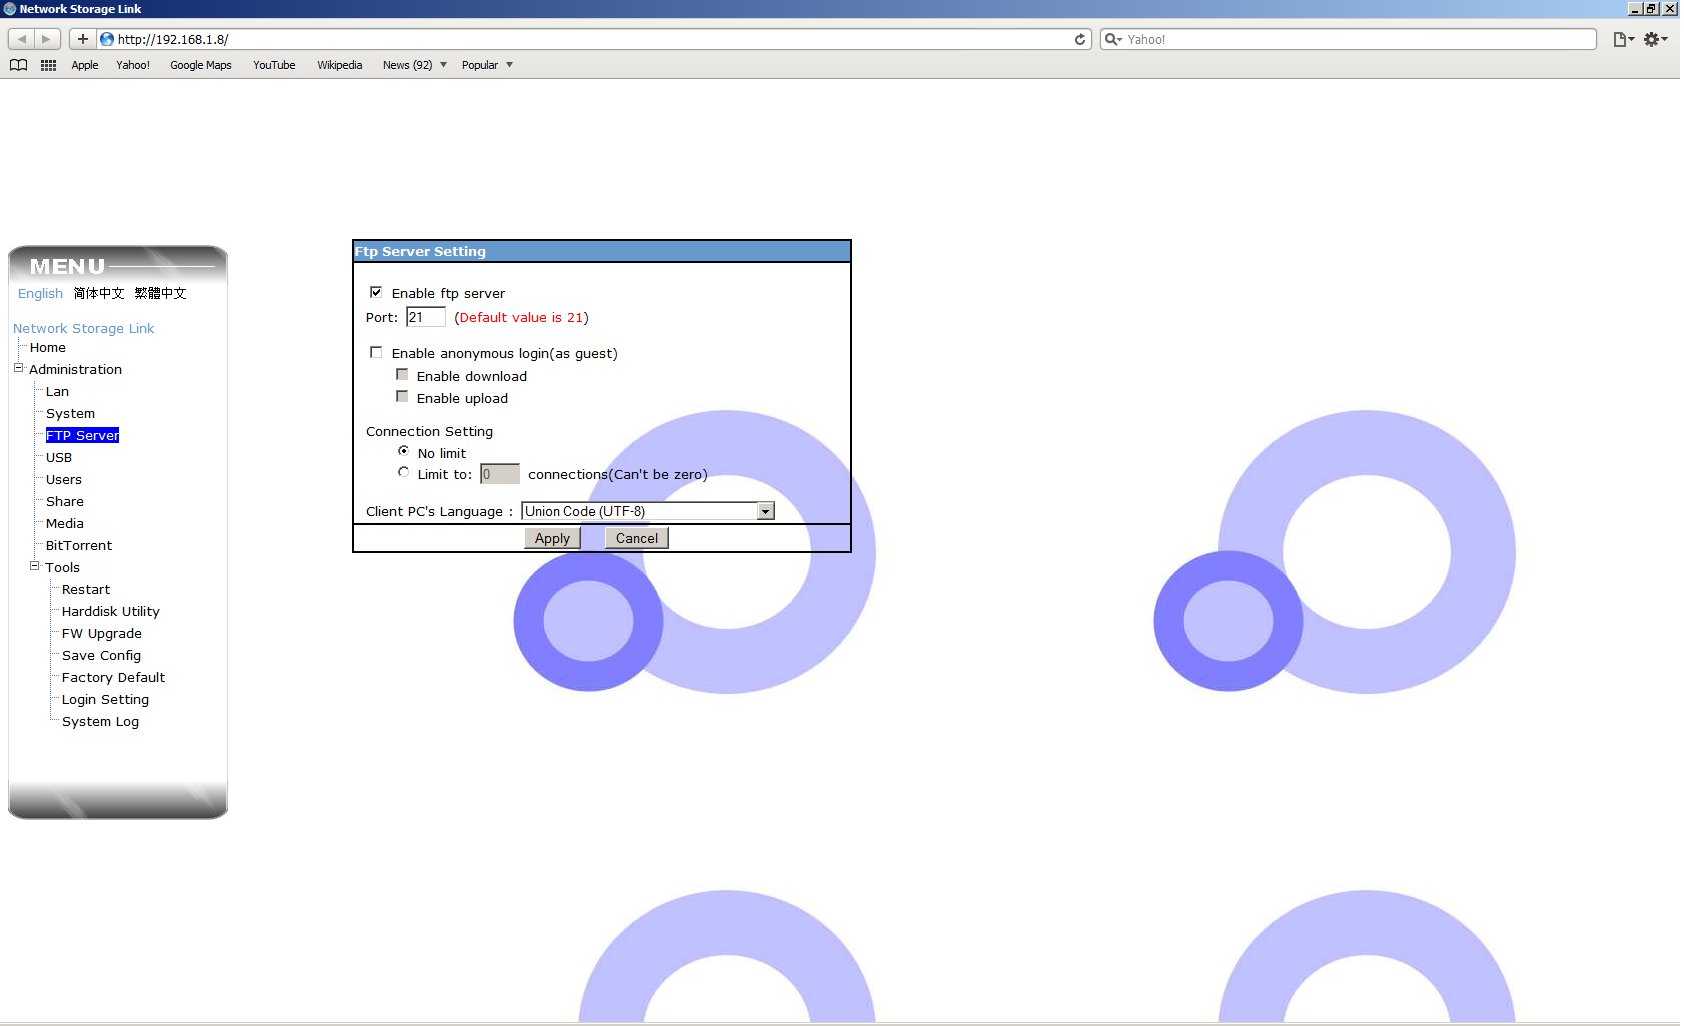The image size is (1684, 1026).
Task: Click the browser Back arrow button
Action: coord(22,39)
